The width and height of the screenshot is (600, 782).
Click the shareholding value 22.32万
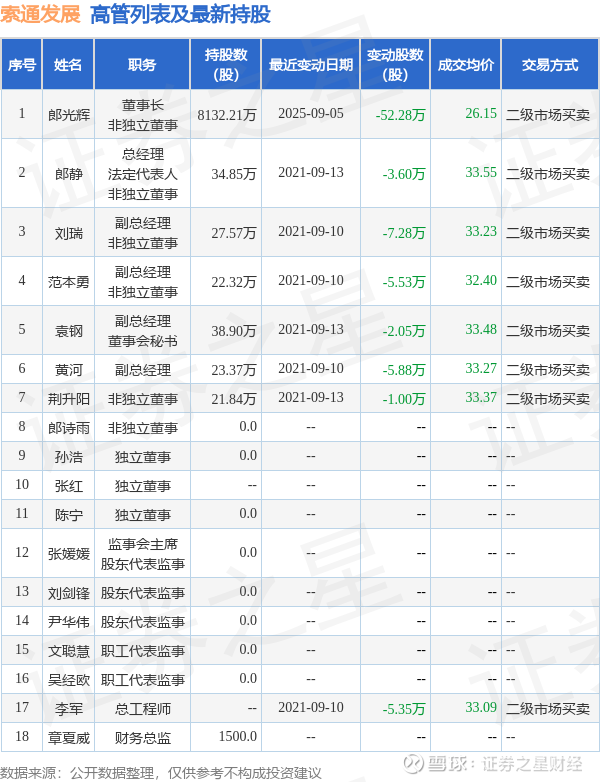[x=234, y=282]
